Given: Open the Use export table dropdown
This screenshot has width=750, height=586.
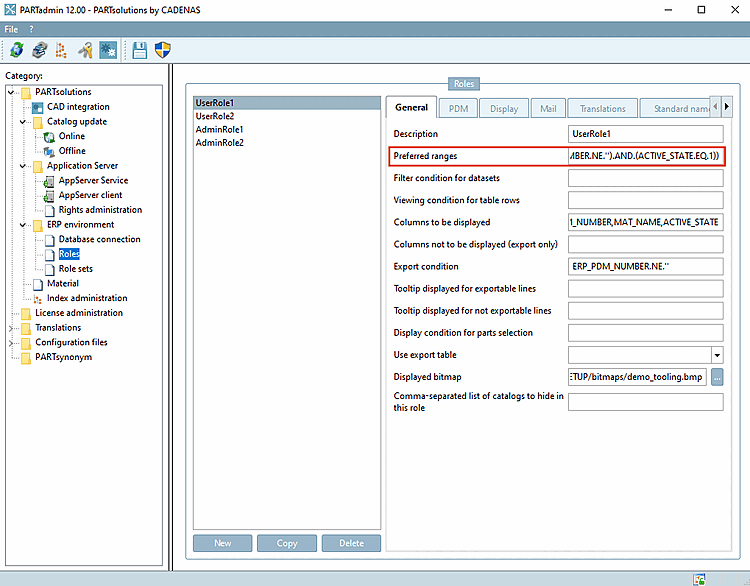Looking at the screenshot, I should 717,355.
